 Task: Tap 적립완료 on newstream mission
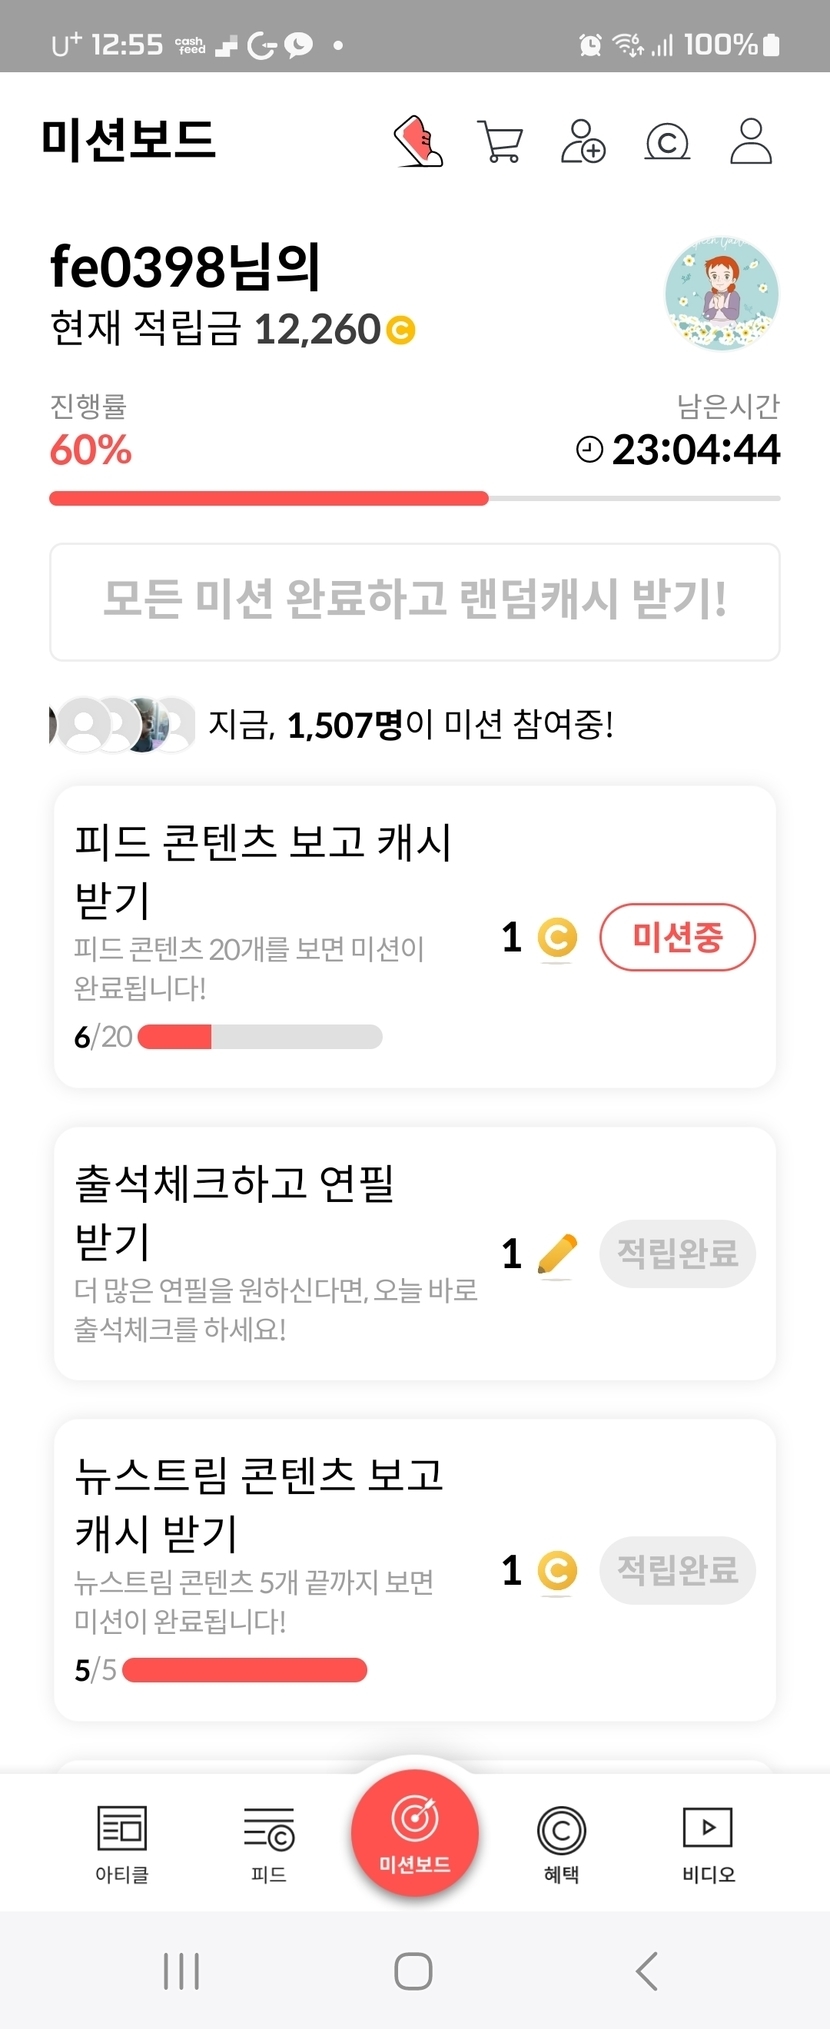point(677,1570)
